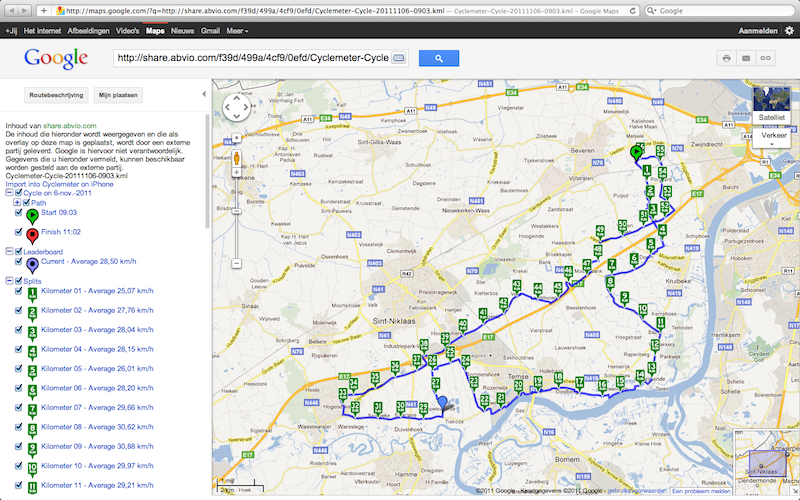The height and width of the screenshot is (500, 800).
Task: Click the map pan compass control
Action: (236, 107)
